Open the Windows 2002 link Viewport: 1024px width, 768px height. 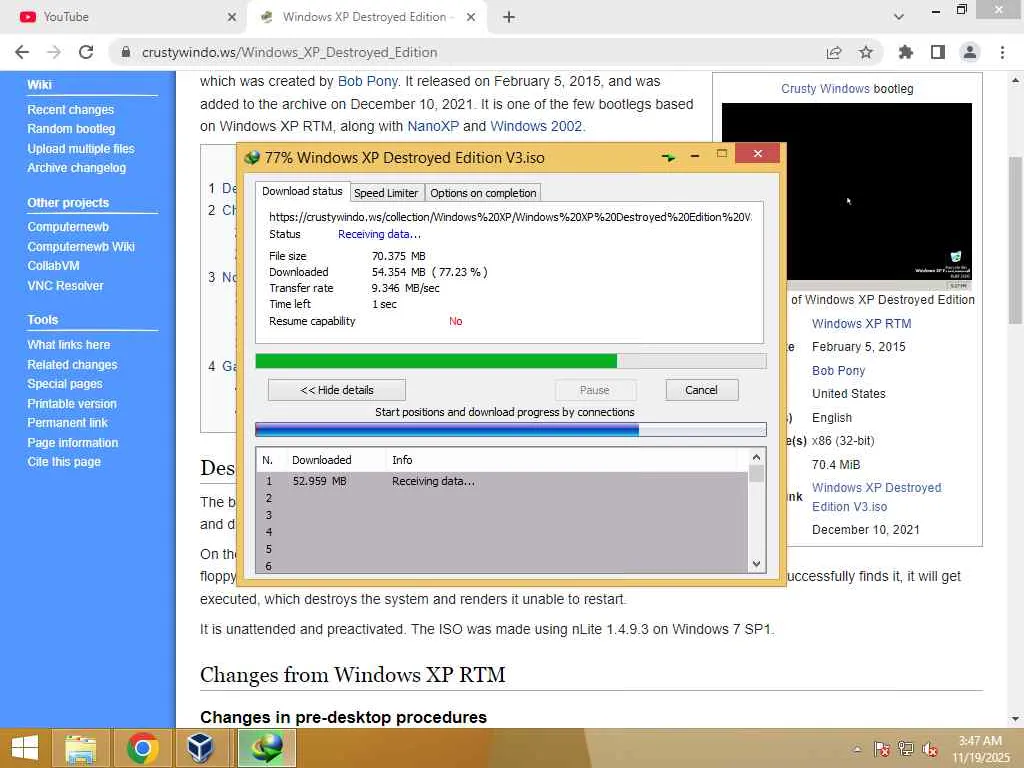pyautogui.click(x=536, y=126)
